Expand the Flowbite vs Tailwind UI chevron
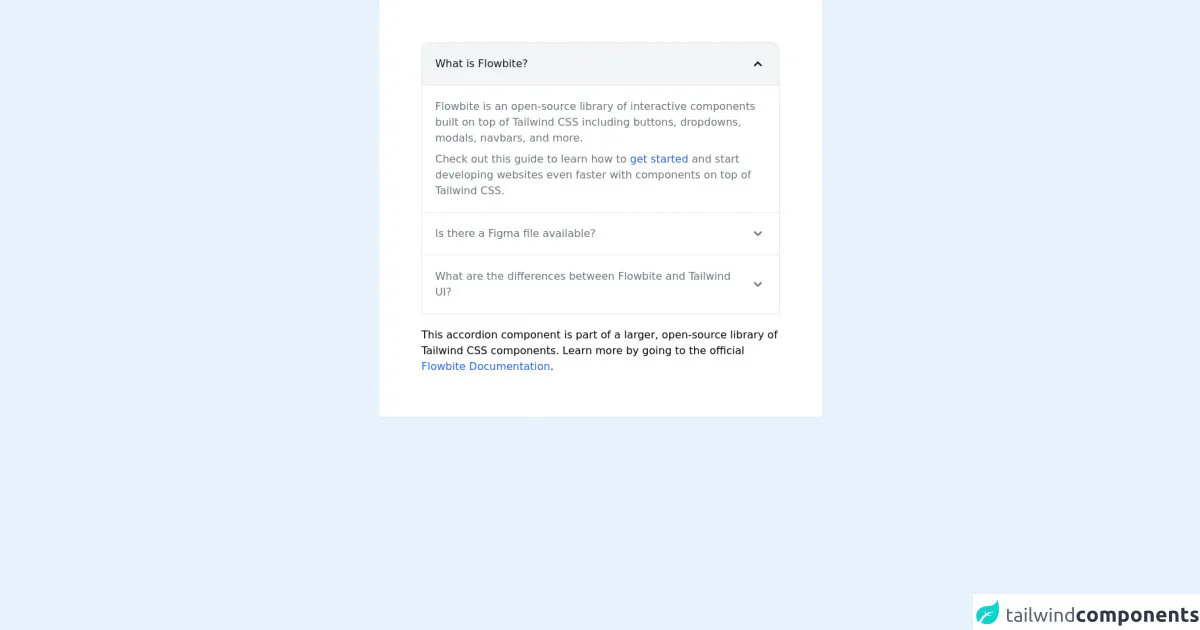 pos(757,284)
